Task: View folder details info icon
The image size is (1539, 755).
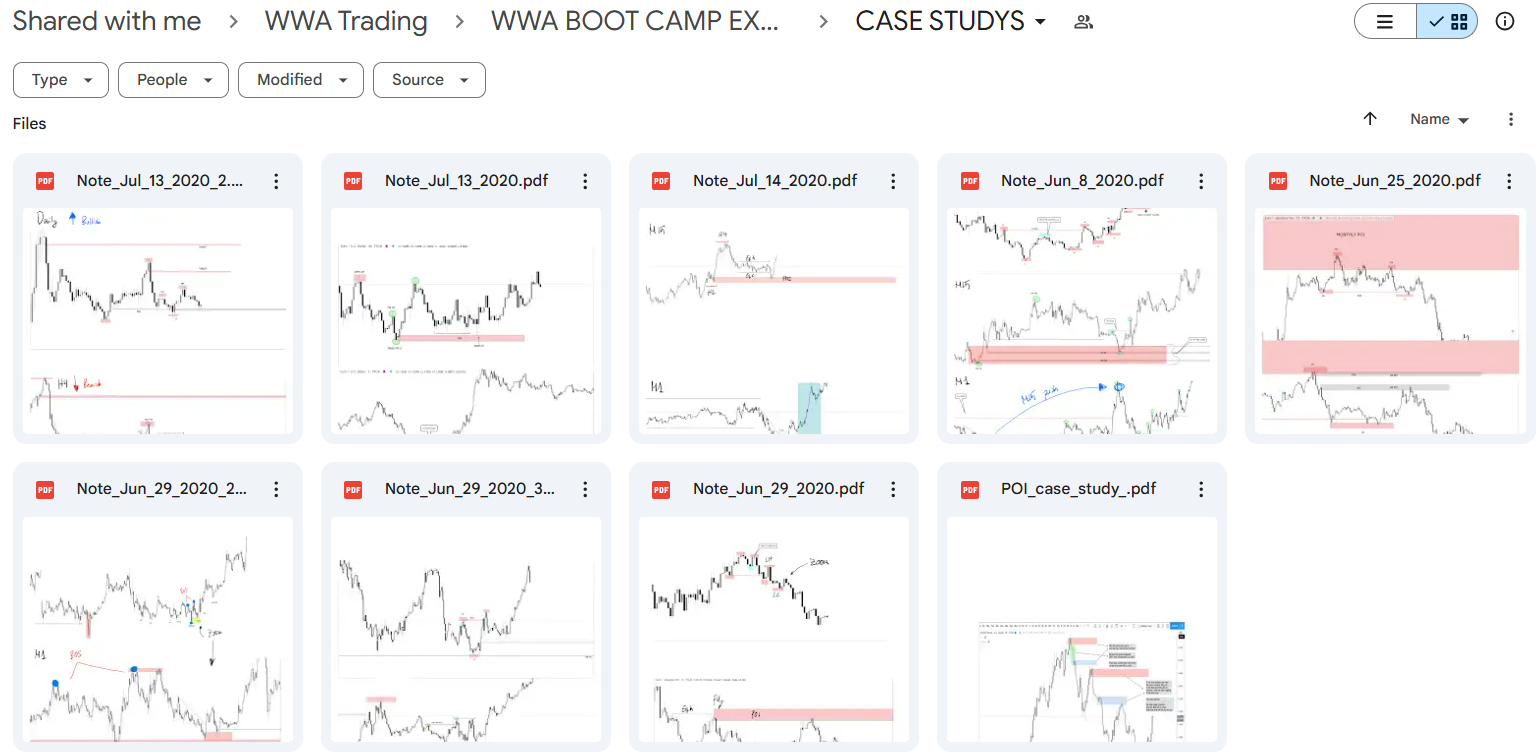Action: tap(1505, 21)
